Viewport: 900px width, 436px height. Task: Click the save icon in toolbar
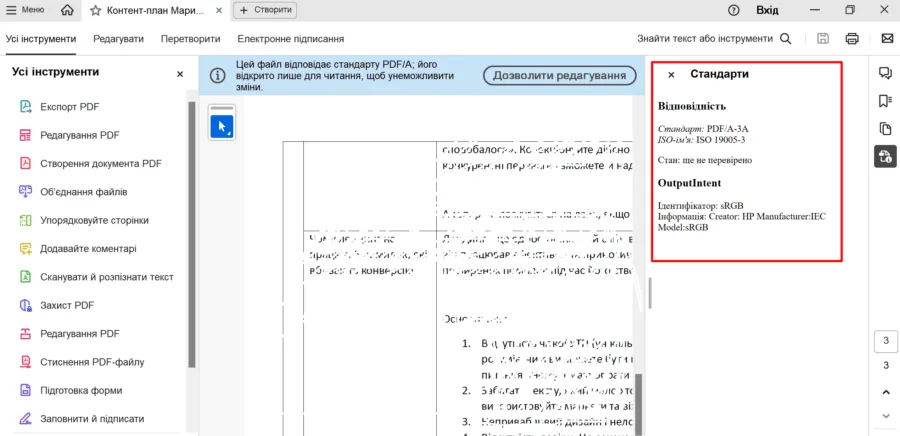(822, 39)
